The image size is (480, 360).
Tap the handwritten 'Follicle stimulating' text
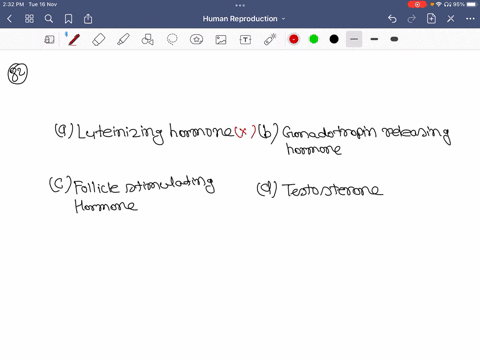[144, 185]
